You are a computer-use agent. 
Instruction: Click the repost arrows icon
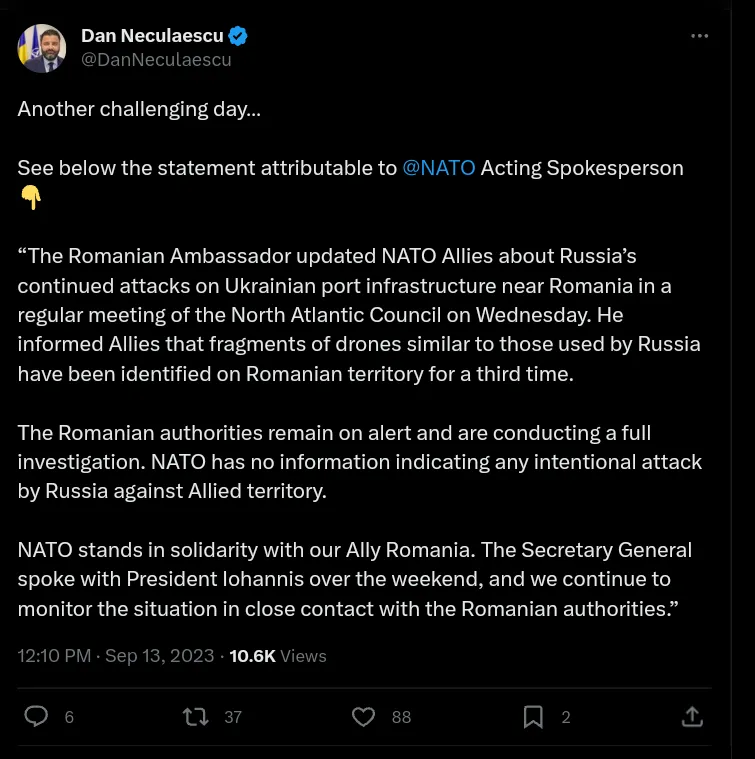(x=196, y=716)
